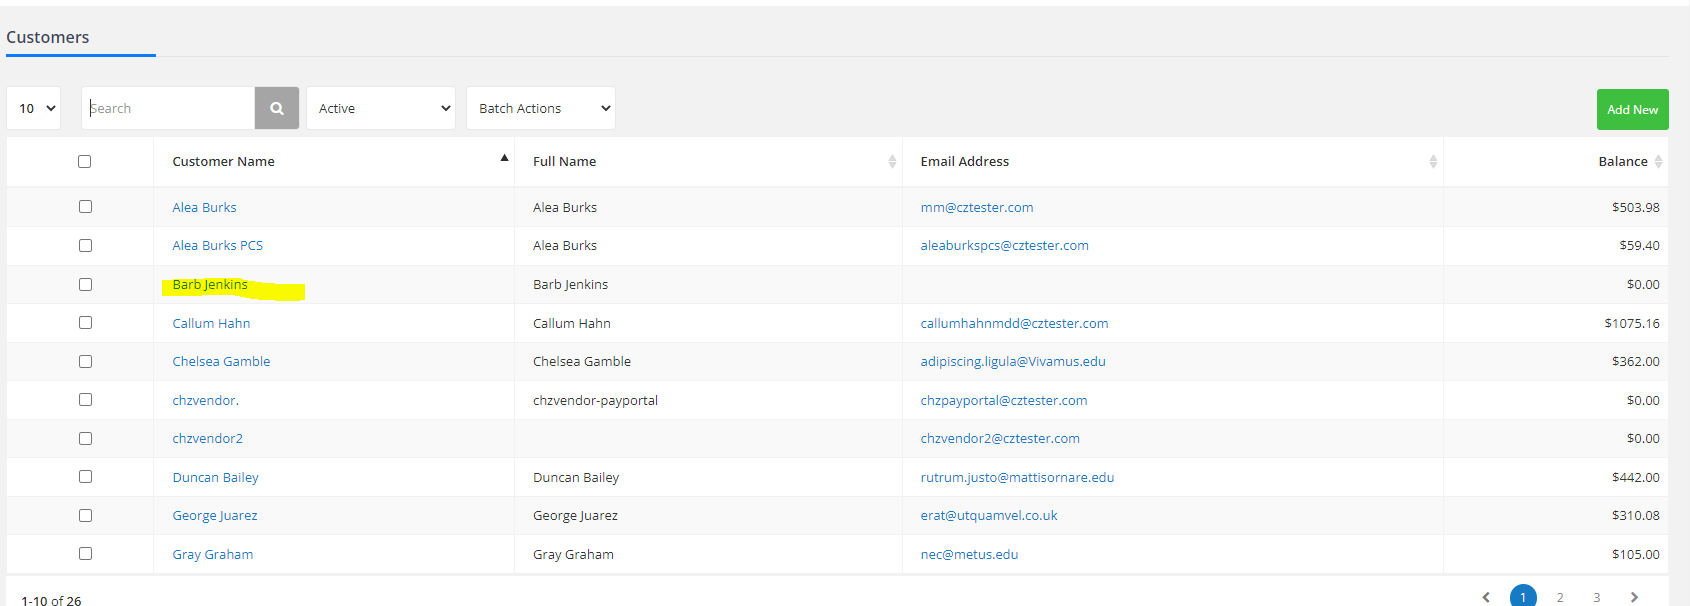The height and width of the screenshot is (606, 1690).
Task: Click the chzvendor2@cztester.com email link
Action: click(x=1000, y=438)
